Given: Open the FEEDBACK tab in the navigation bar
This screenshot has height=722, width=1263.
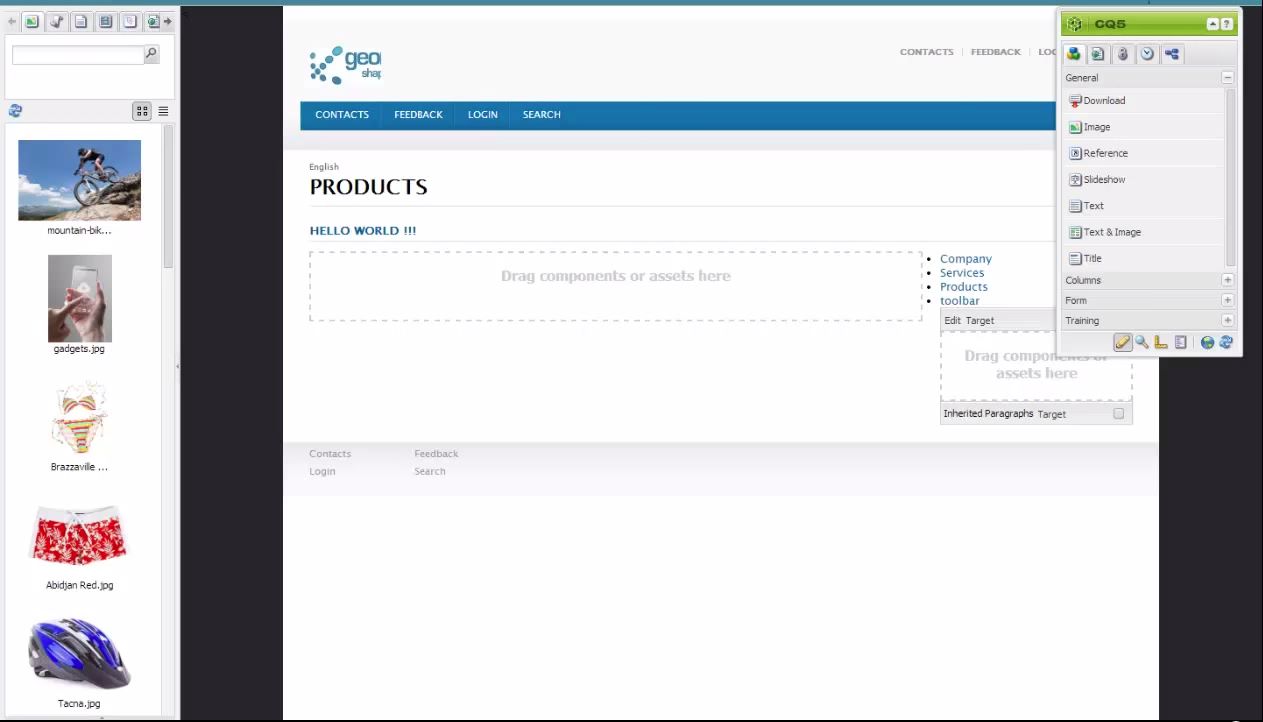Looking at the screenshot, I should point(418,114).
